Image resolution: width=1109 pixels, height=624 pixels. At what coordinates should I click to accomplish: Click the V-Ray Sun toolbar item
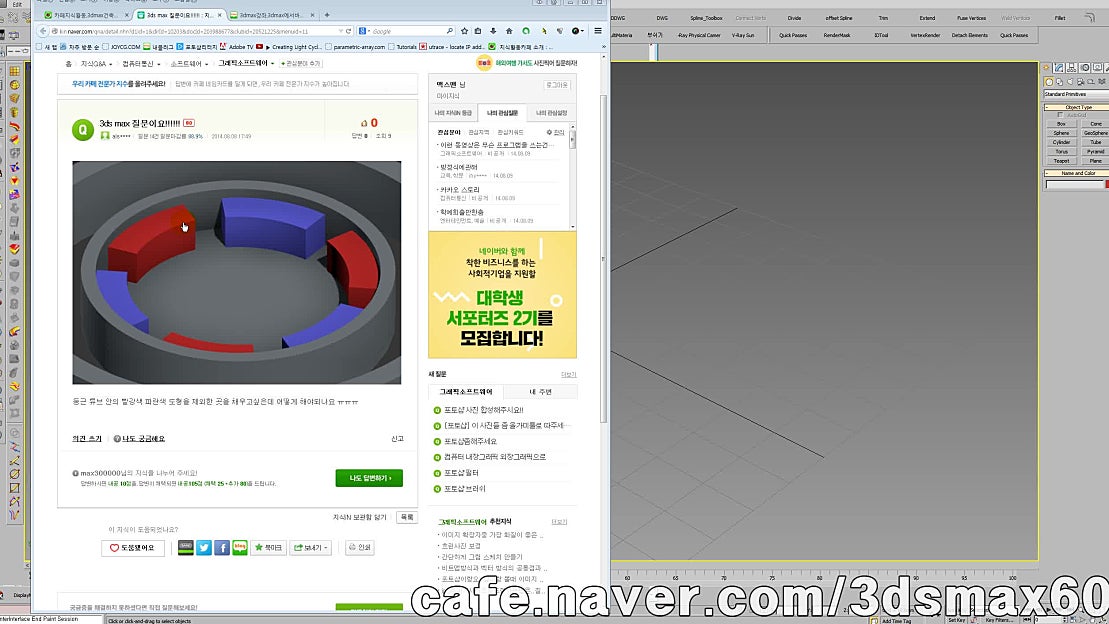(743, 34)
